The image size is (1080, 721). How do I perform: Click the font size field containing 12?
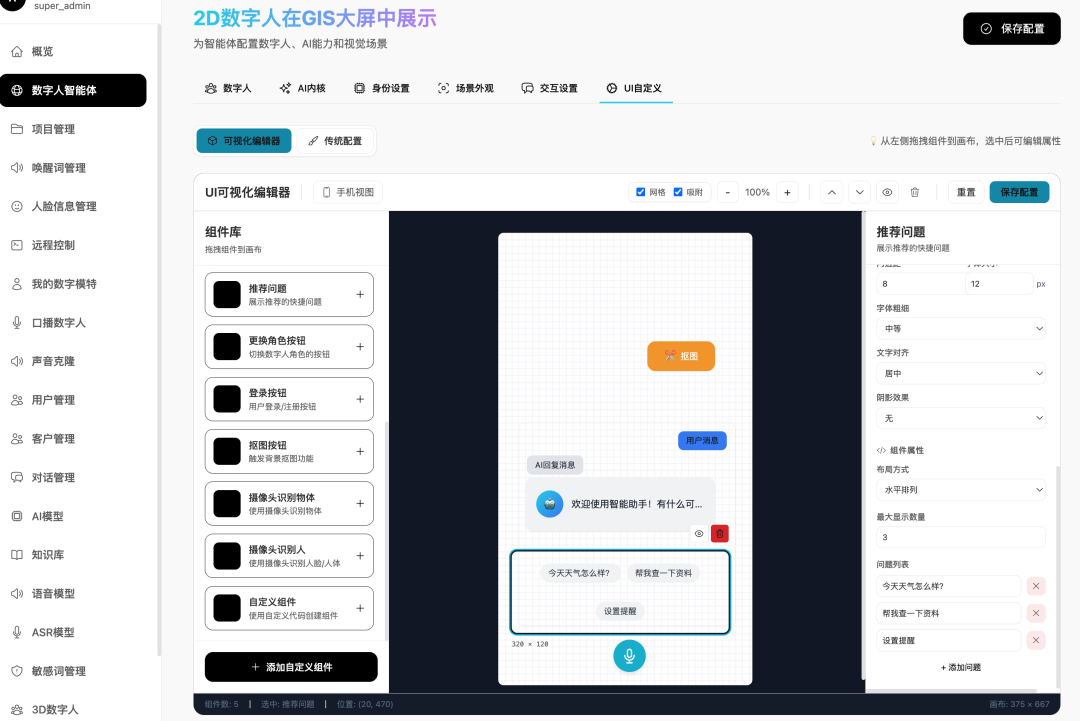pos(997,284)
